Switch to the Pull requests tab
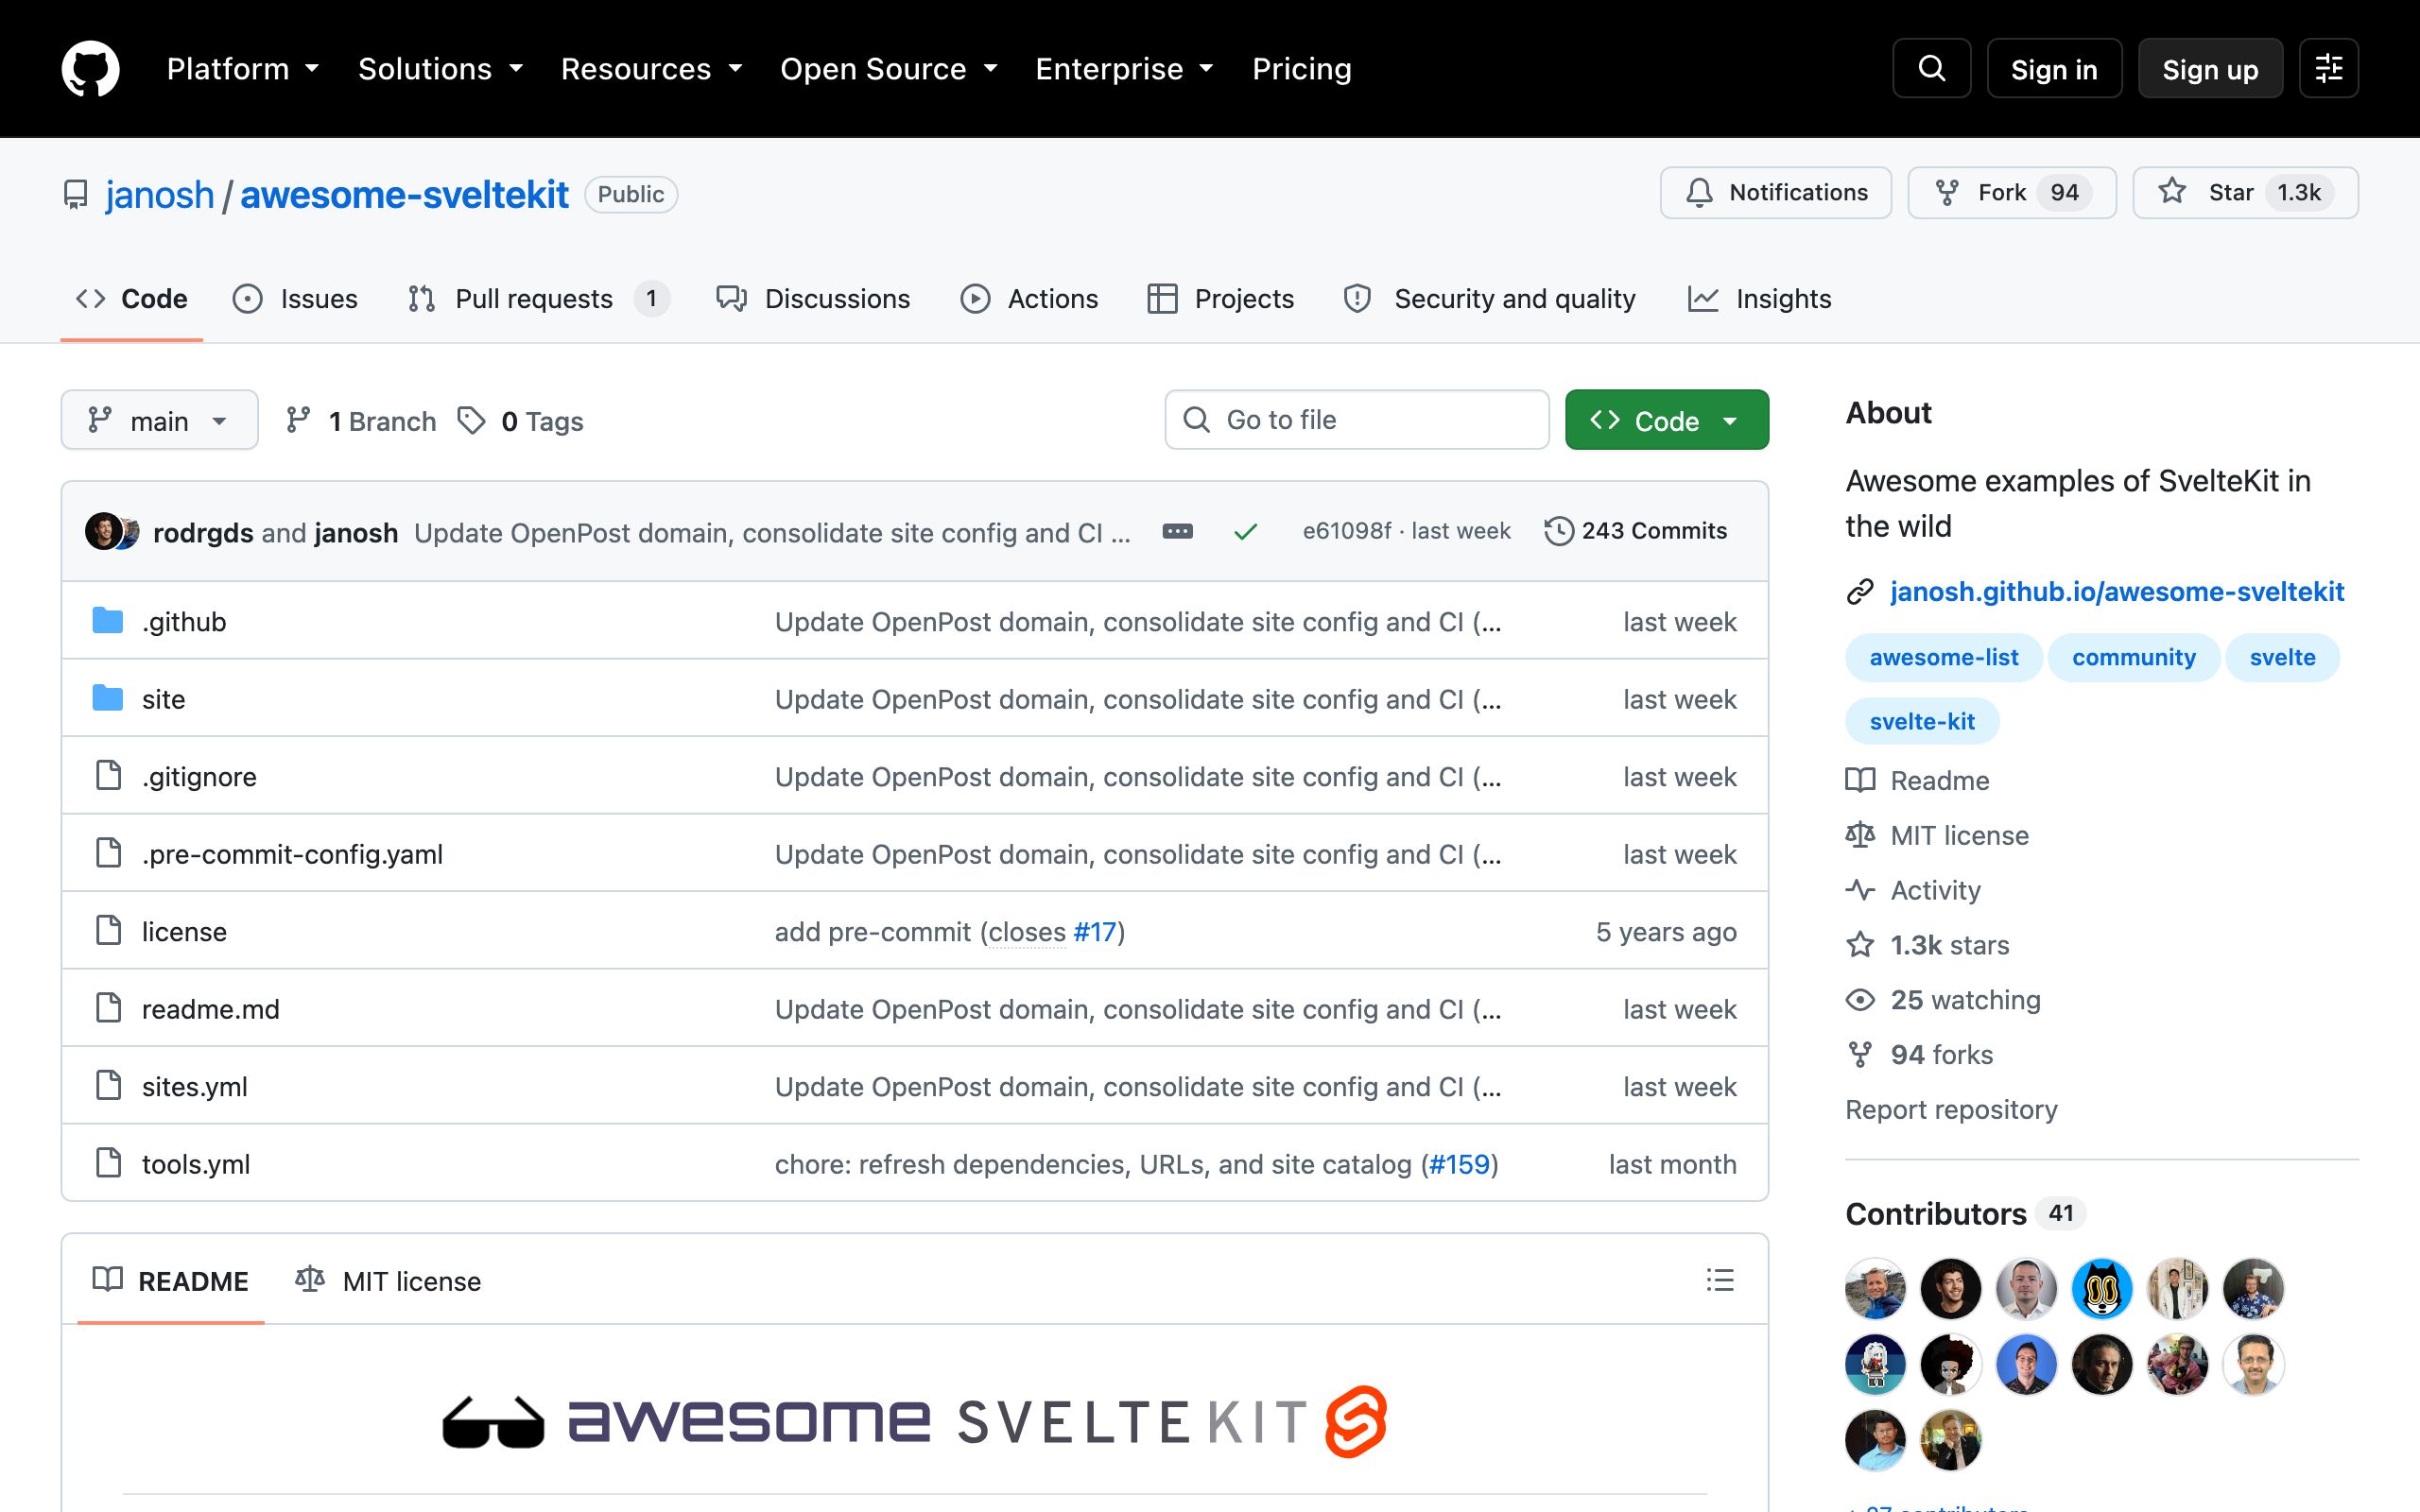The image size is (2420, 1512). coord(538,299)
